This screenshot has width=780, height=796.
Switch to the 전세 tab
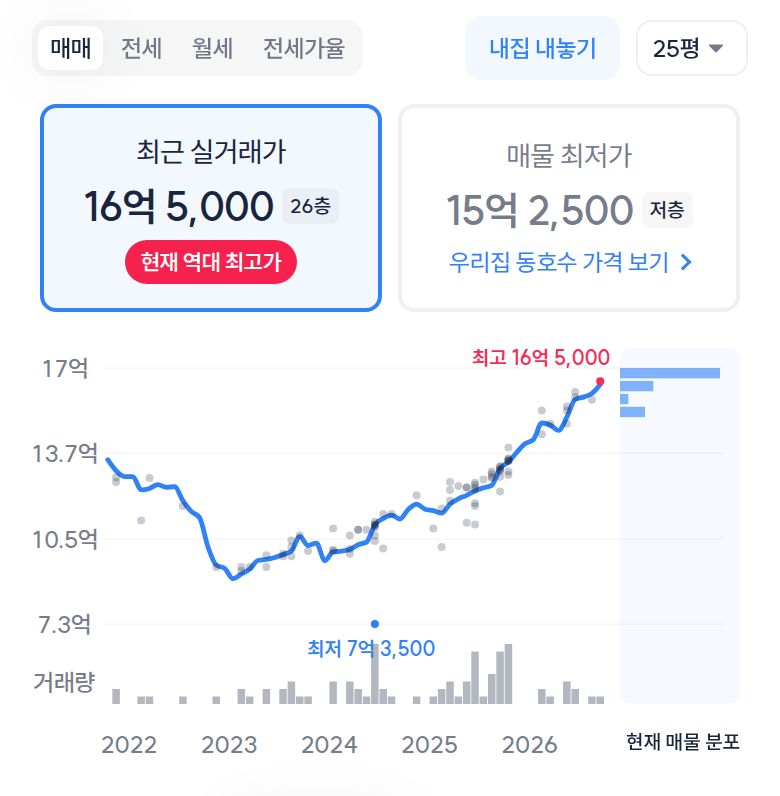tap(141, 48)
